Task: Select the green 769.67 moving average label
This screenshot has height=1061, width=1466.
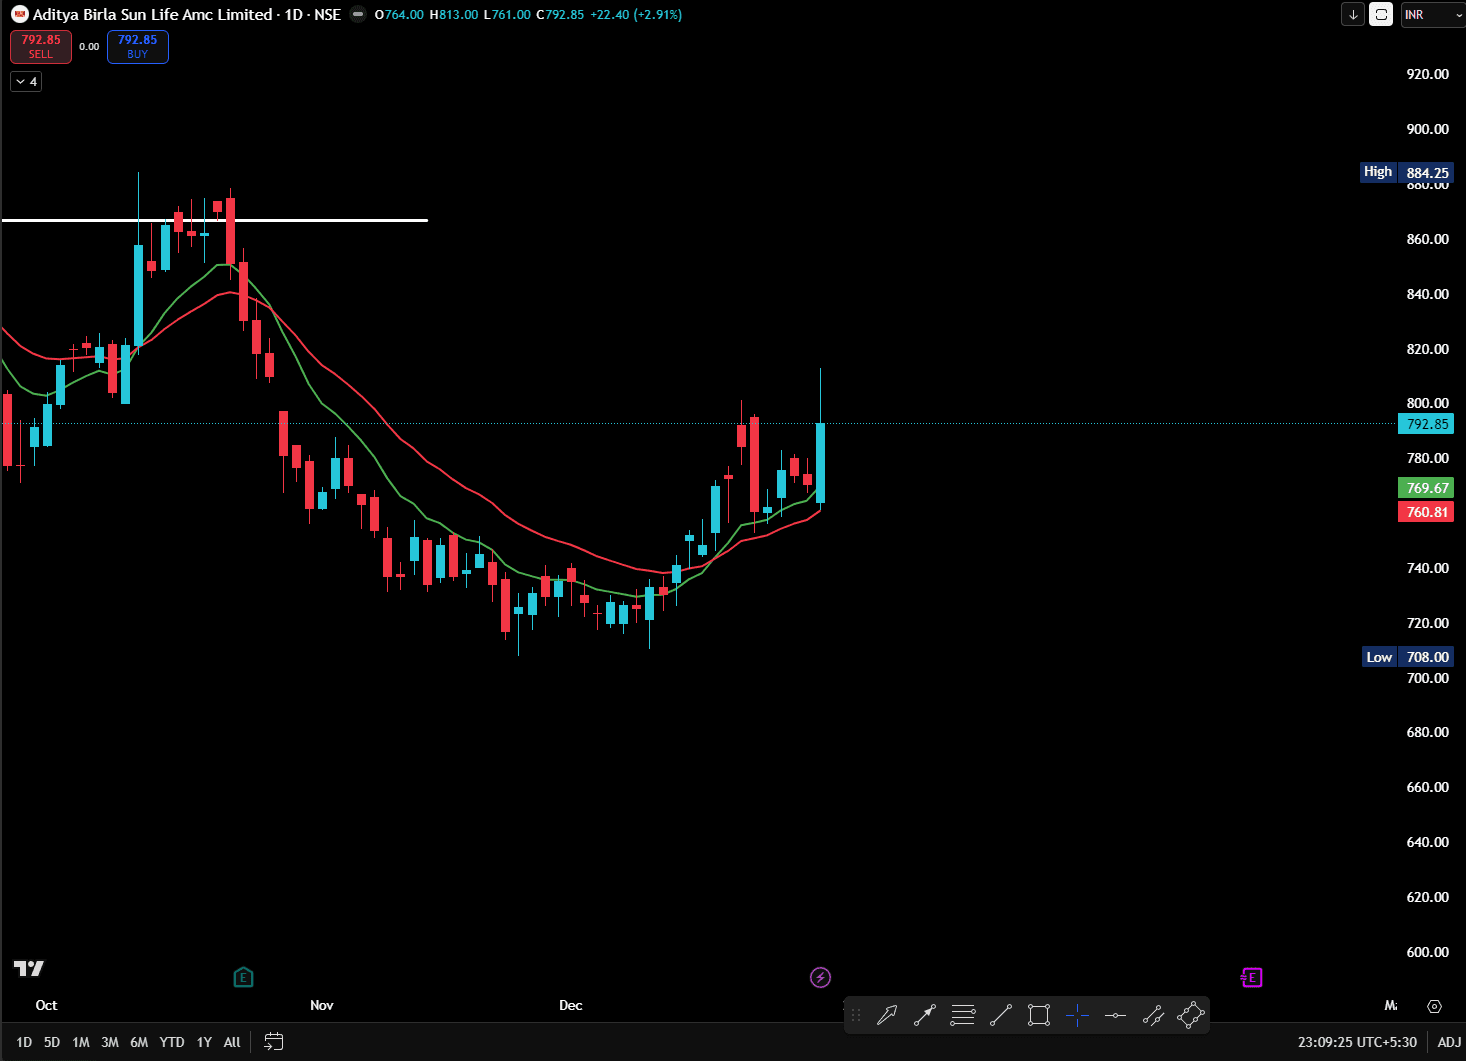Action: click(x=1426, y=488)
